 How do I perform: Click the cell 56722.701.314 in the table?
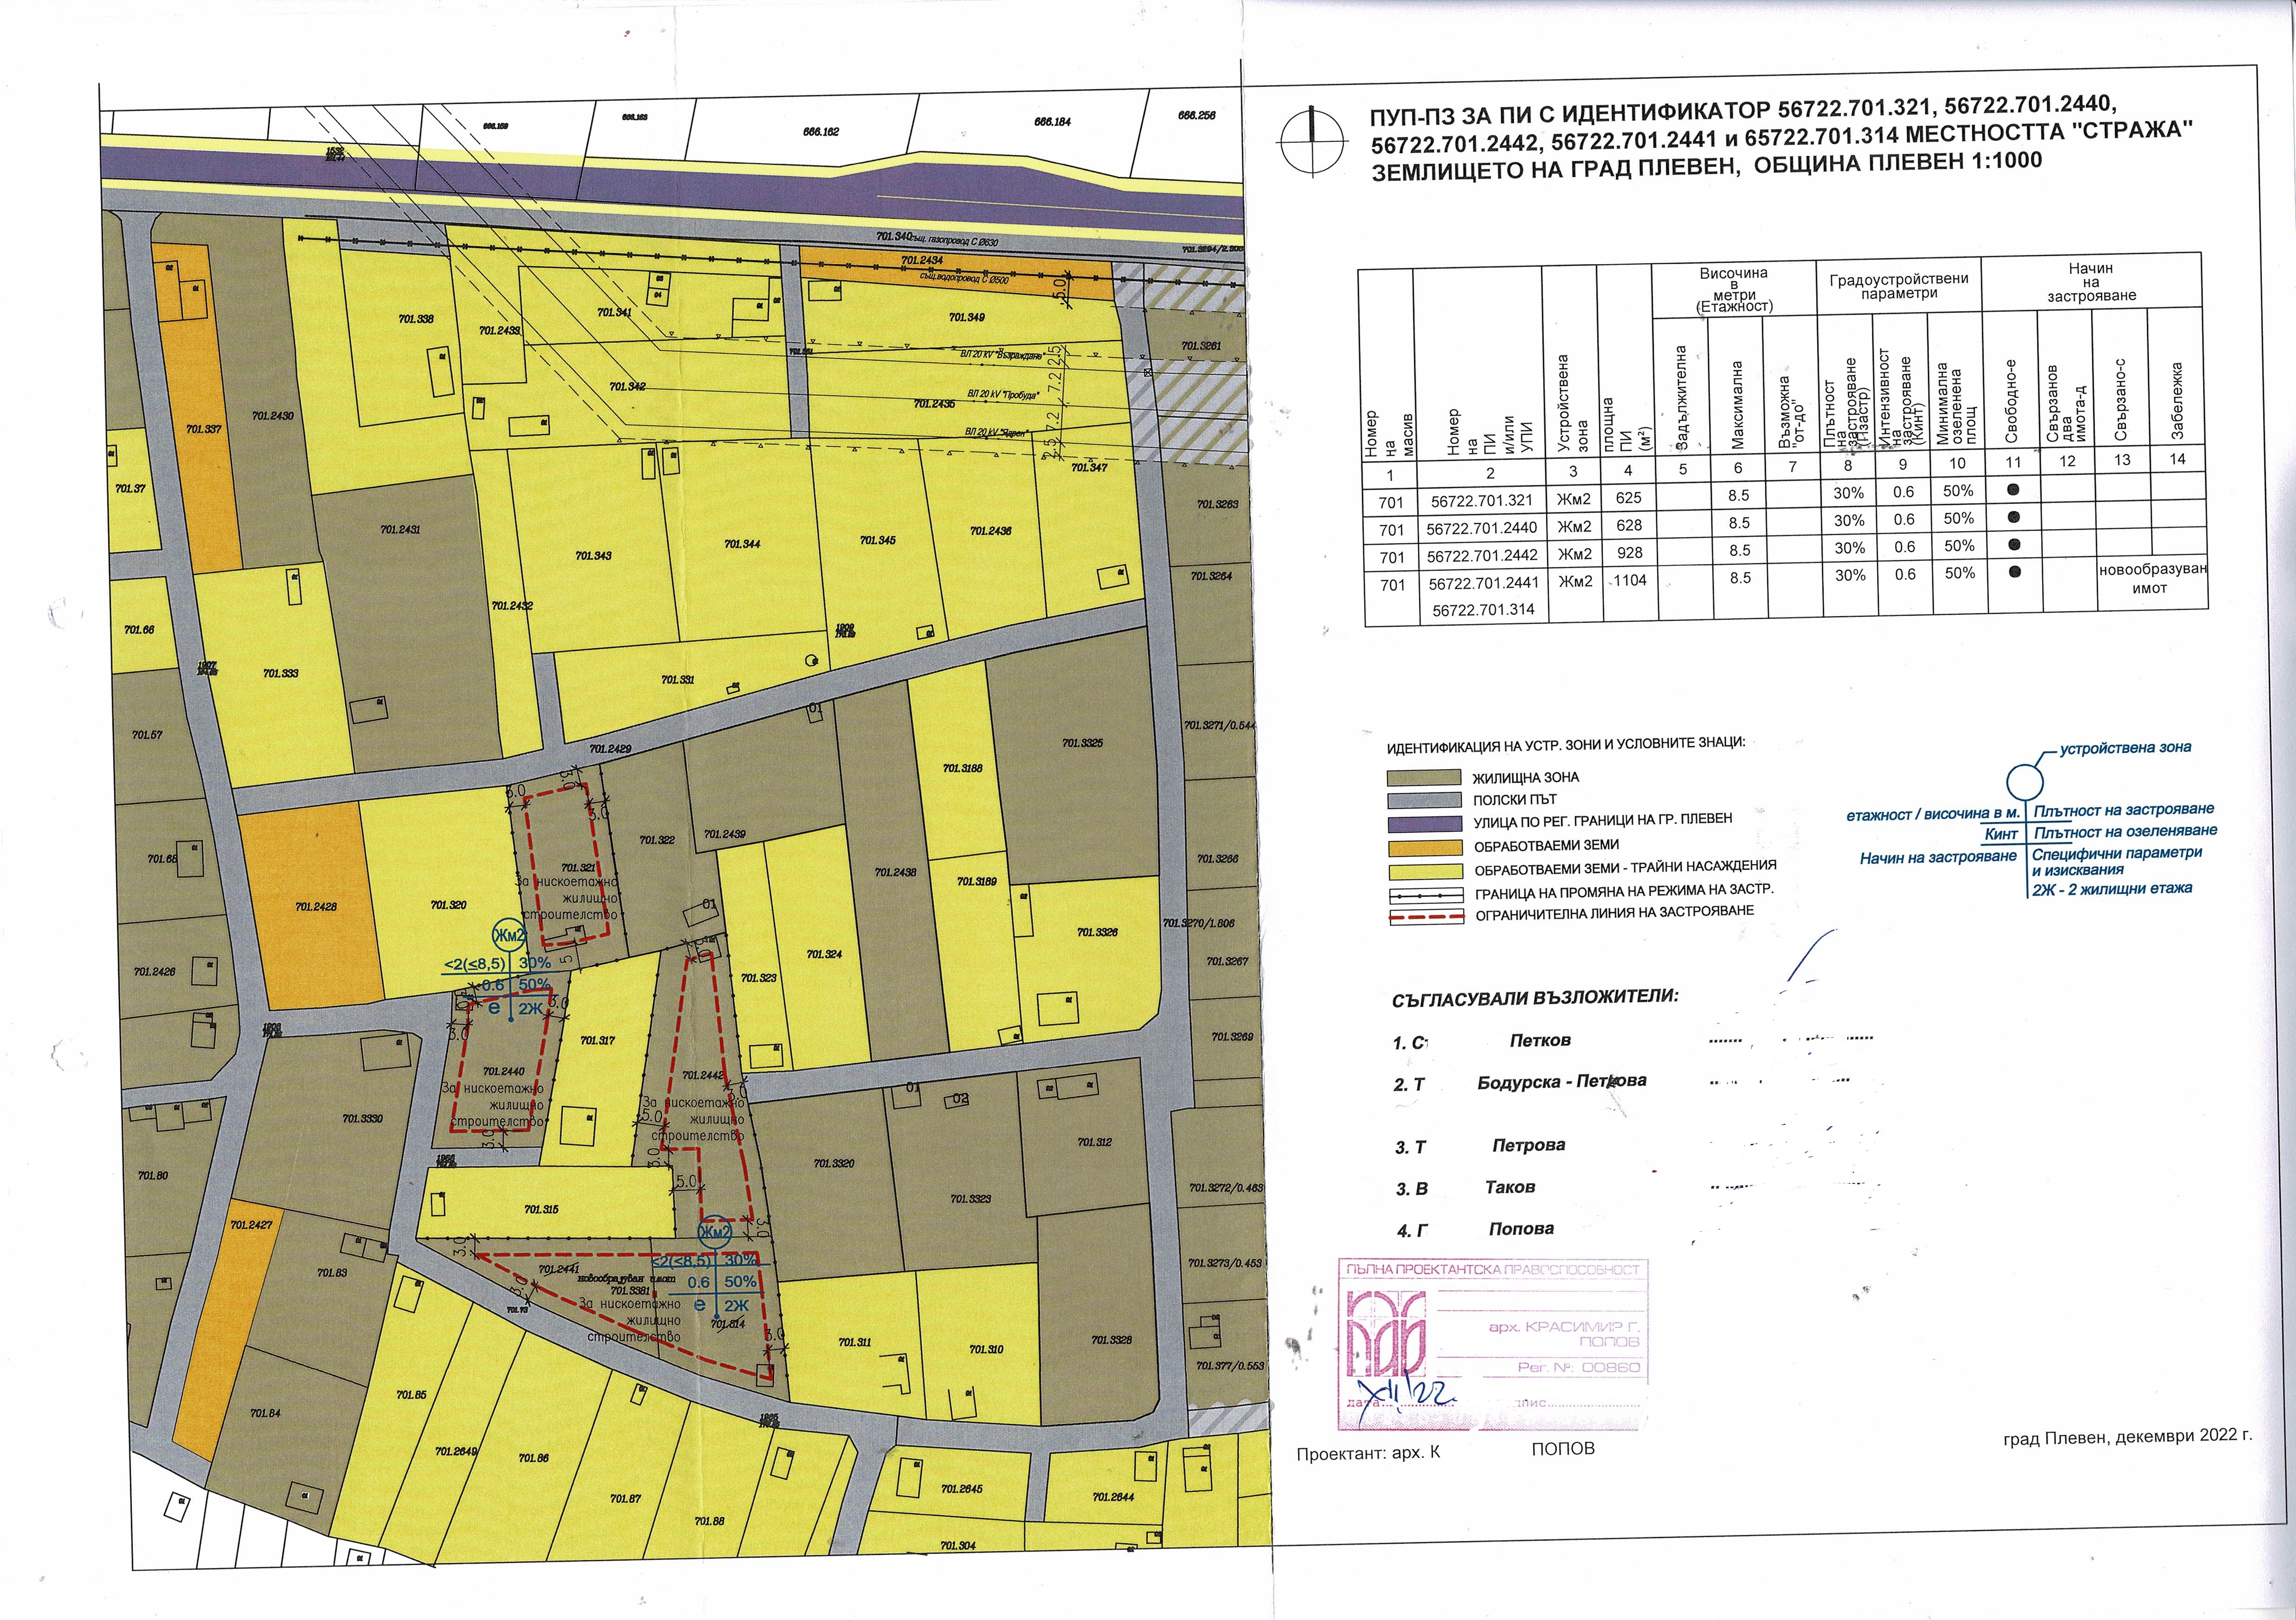click(x=1484, y=609)
